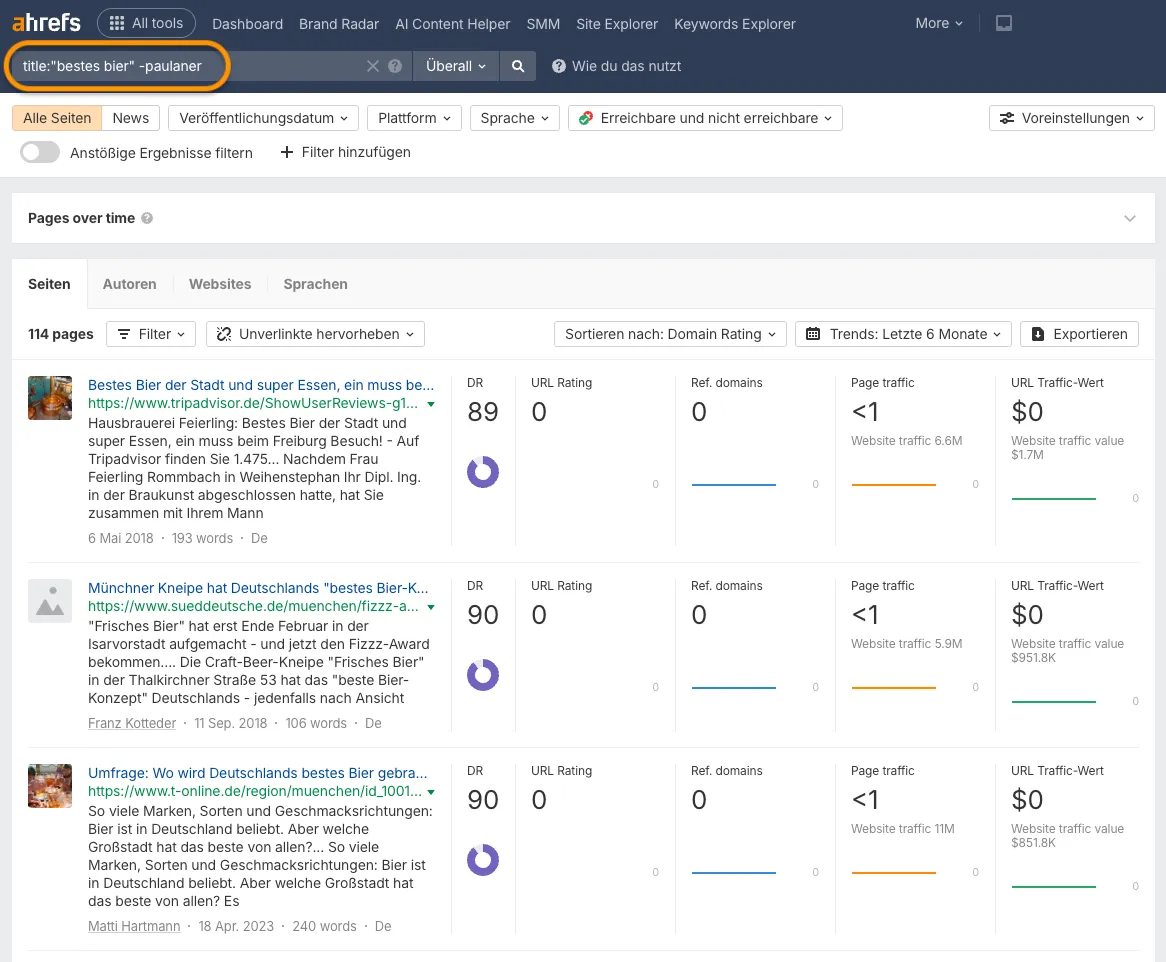
Task: Open Wie du das nutzt help link
Action: tap(616, 66)
